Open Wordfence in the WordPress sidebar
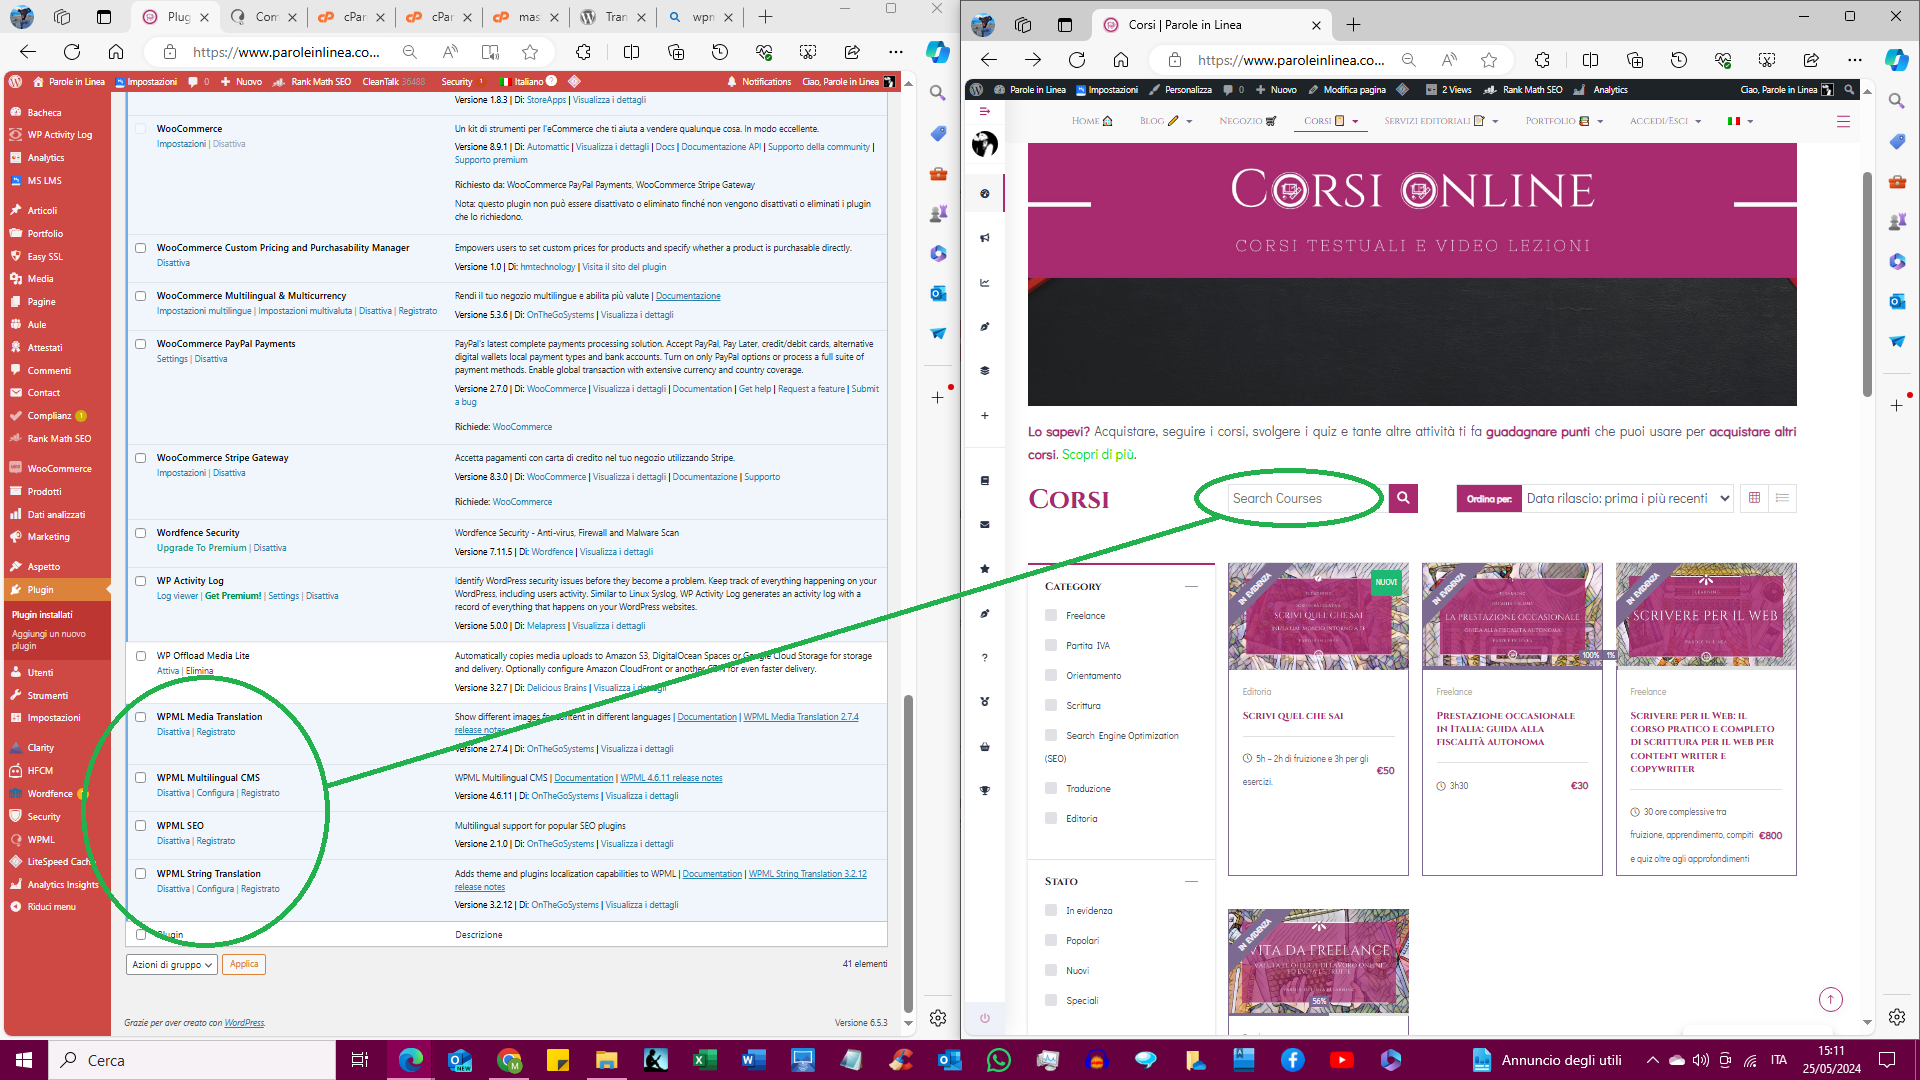1920x1080 pixels. pyautogui.click(x=50, y=794)
